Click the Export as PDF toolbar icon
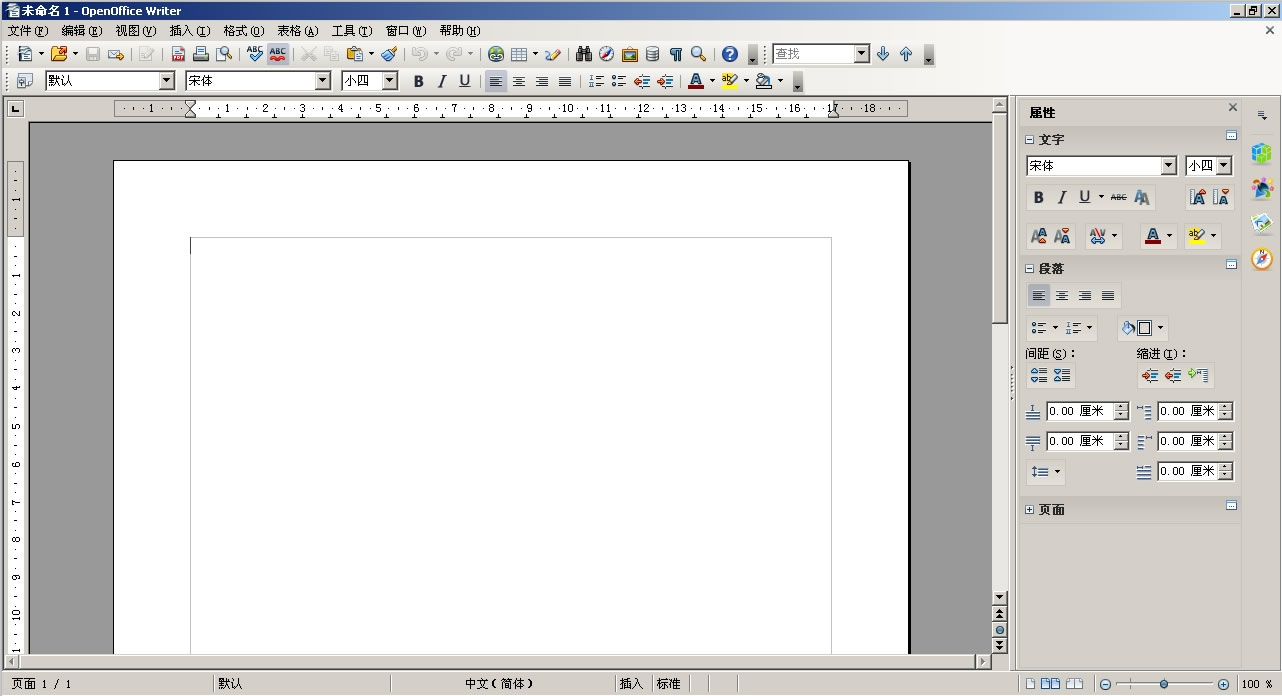 [x=178, y=54]
